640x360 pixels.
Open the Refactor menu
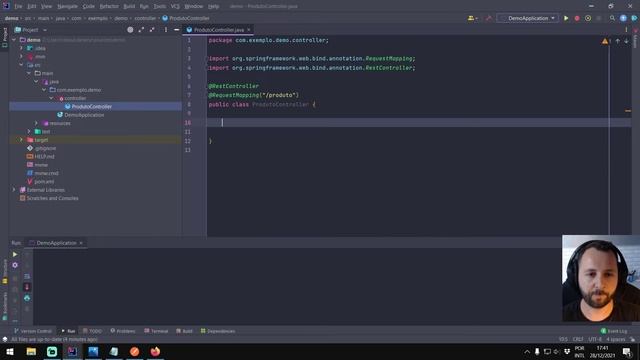pos(109,7)
